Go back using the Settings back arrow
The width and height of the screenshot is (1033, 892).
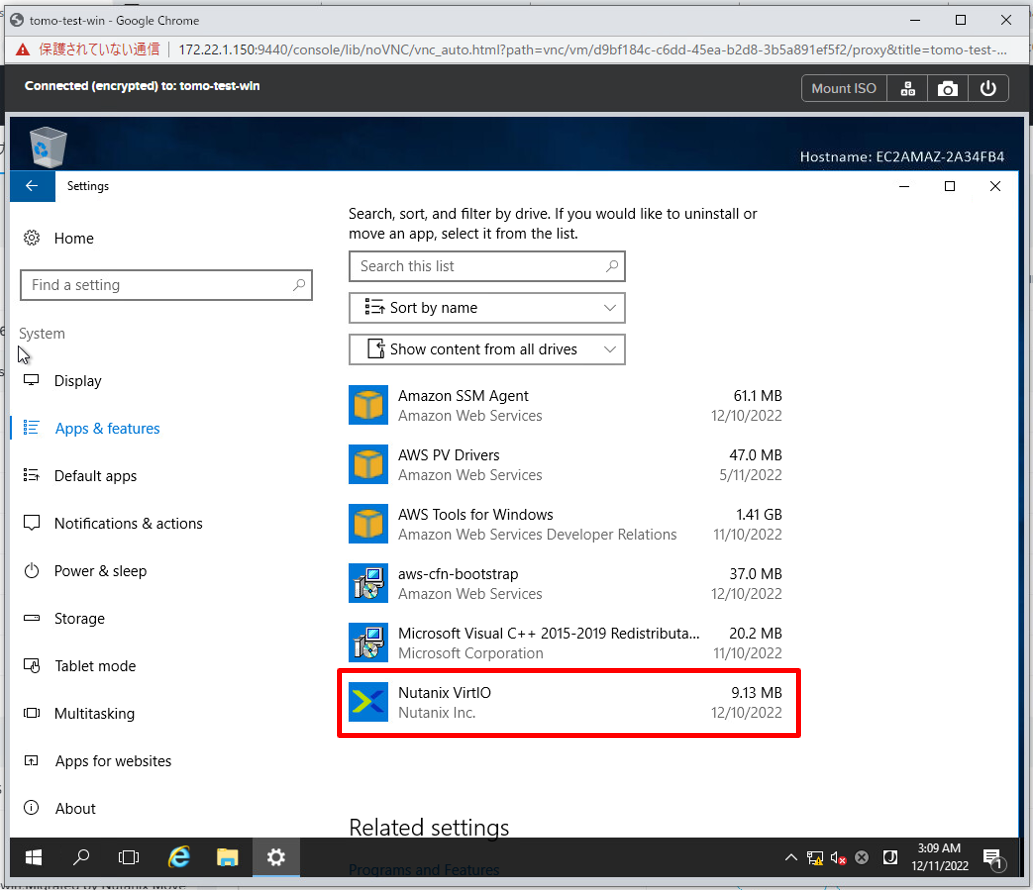point(32,186)
